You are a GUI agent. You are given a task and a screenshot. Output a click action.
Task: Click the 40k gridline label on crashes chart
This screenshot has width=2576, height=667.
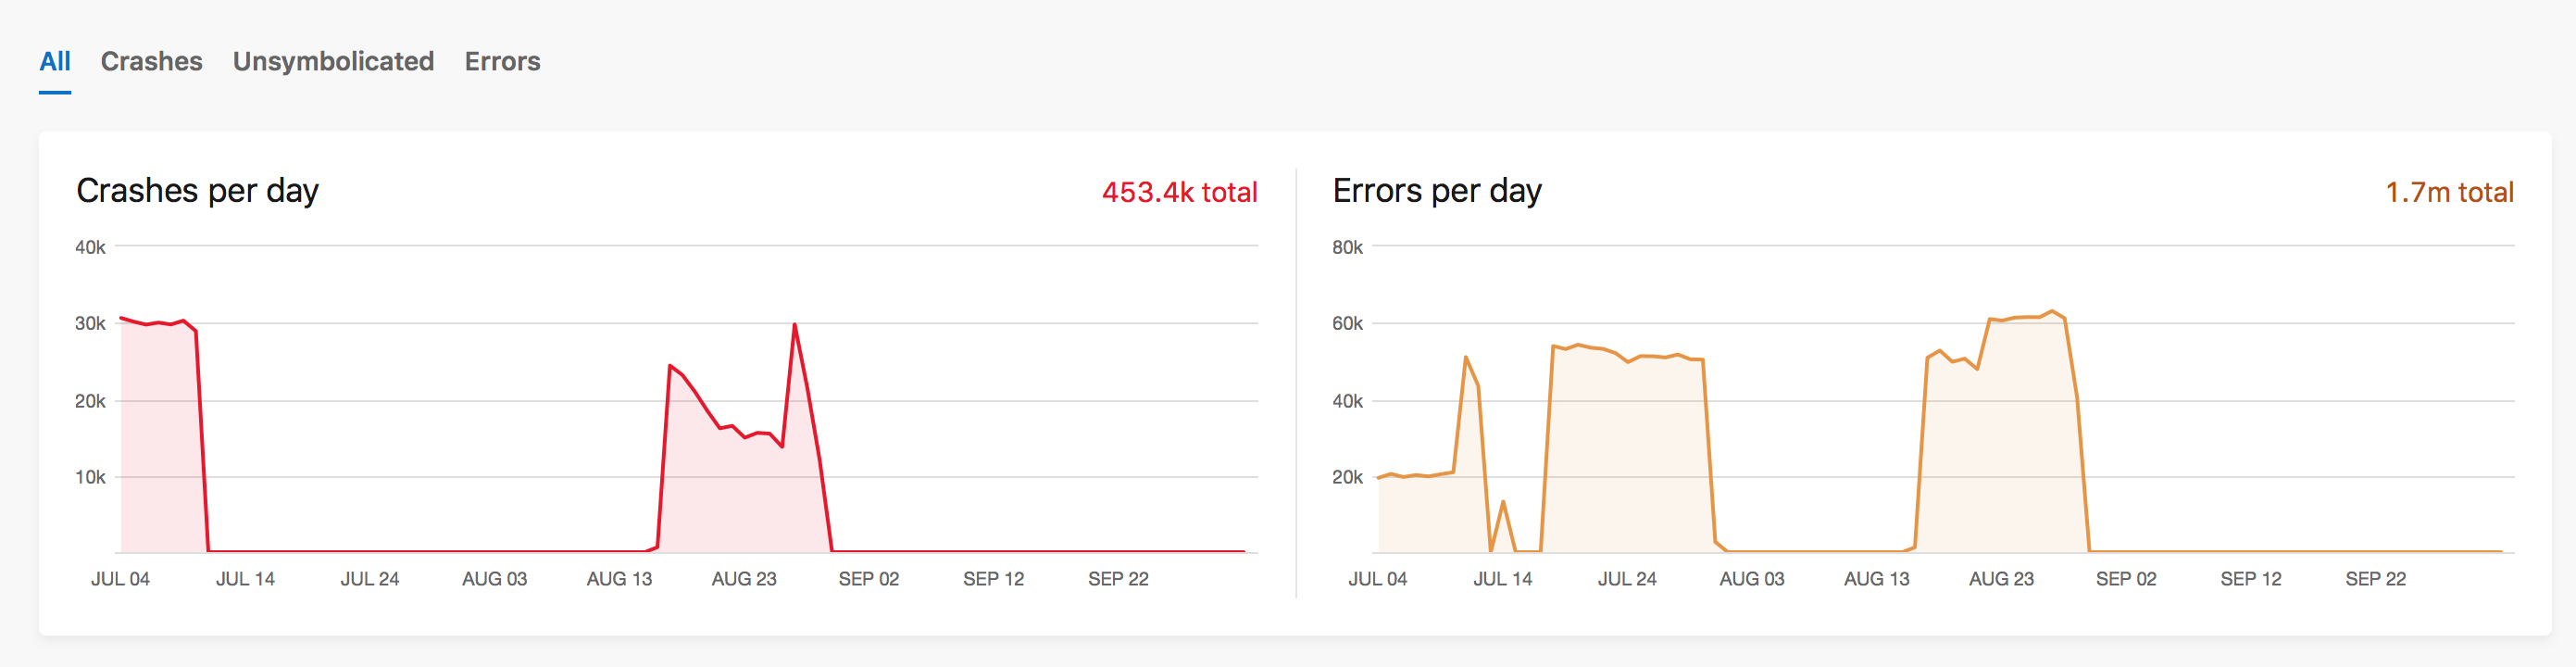click(x=92, y=246)
